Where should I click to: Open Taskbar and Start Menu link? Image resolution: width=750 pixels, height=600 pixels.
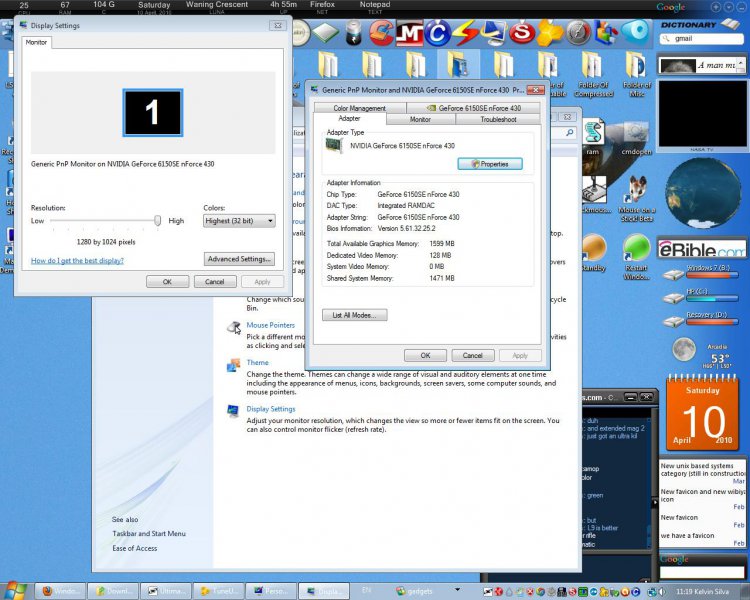(149, 533)
